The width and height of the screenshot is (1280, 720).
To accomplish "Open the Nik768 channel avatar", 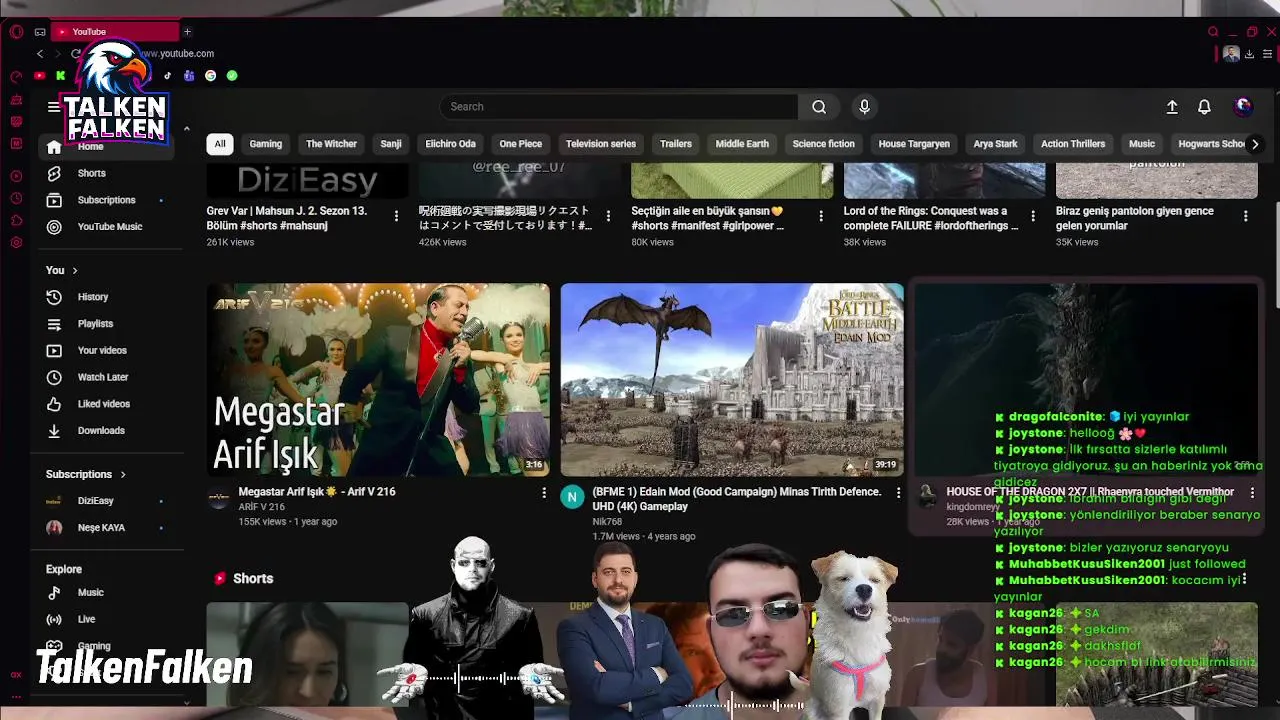I will (x=572, y=498).
